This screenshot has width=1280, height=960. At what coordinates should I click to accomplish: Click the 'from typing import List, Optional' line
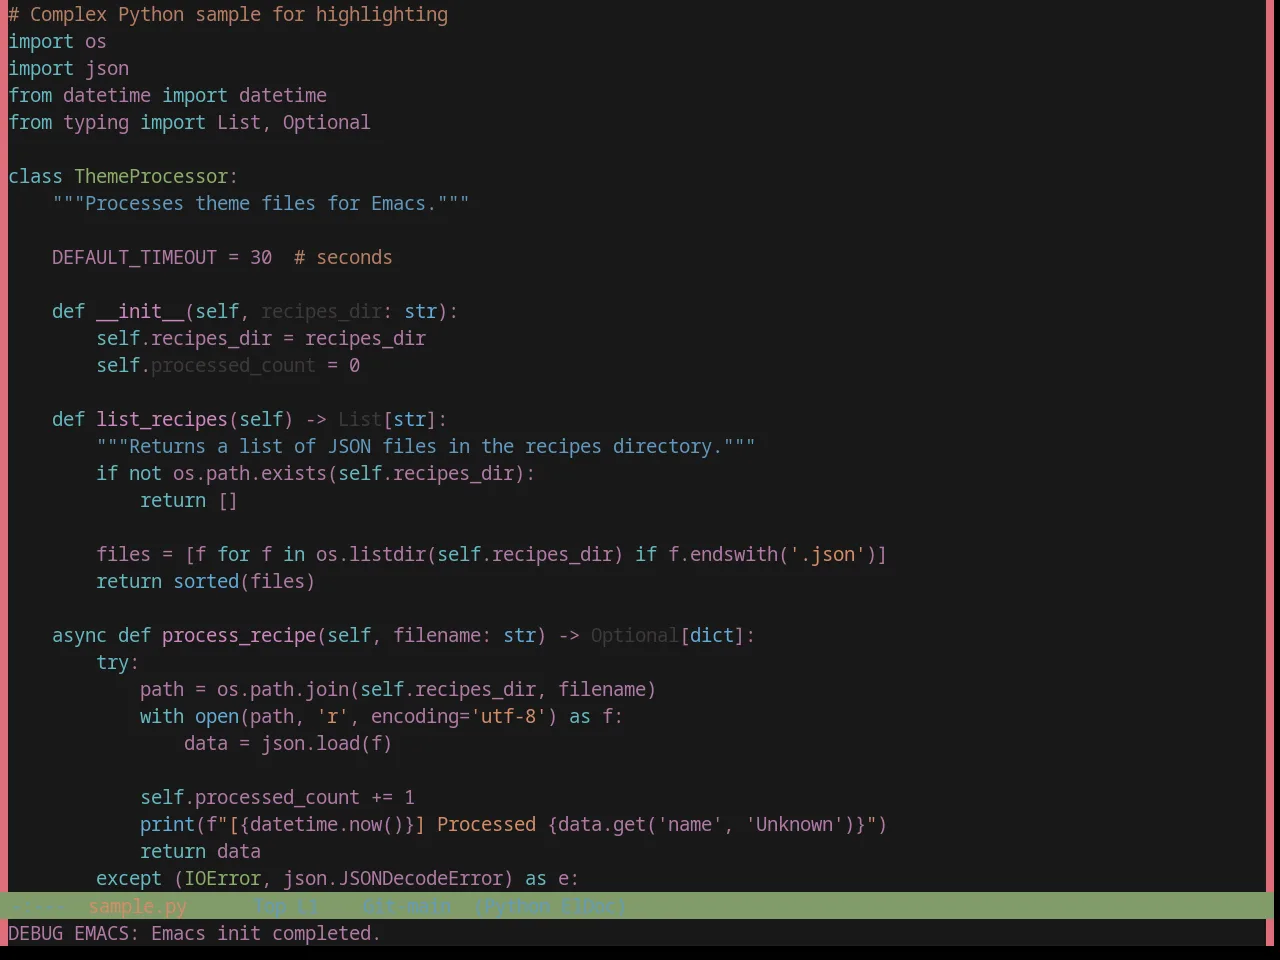189,122
